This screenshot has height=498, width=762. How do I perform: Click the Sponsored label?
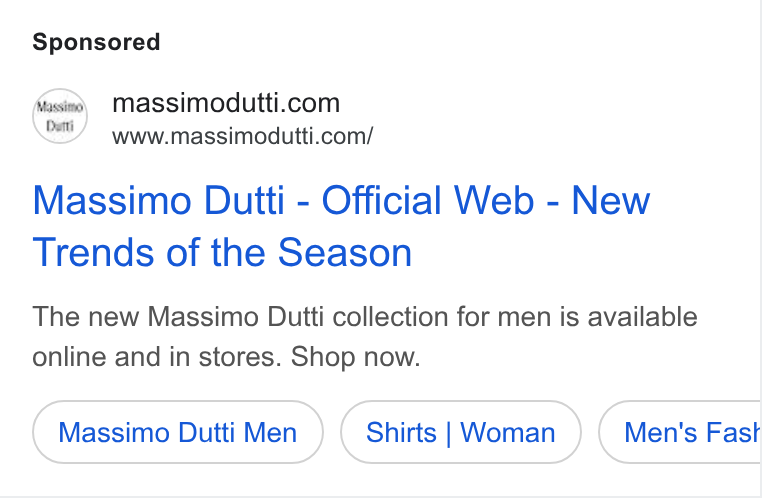tap(96, 42)
